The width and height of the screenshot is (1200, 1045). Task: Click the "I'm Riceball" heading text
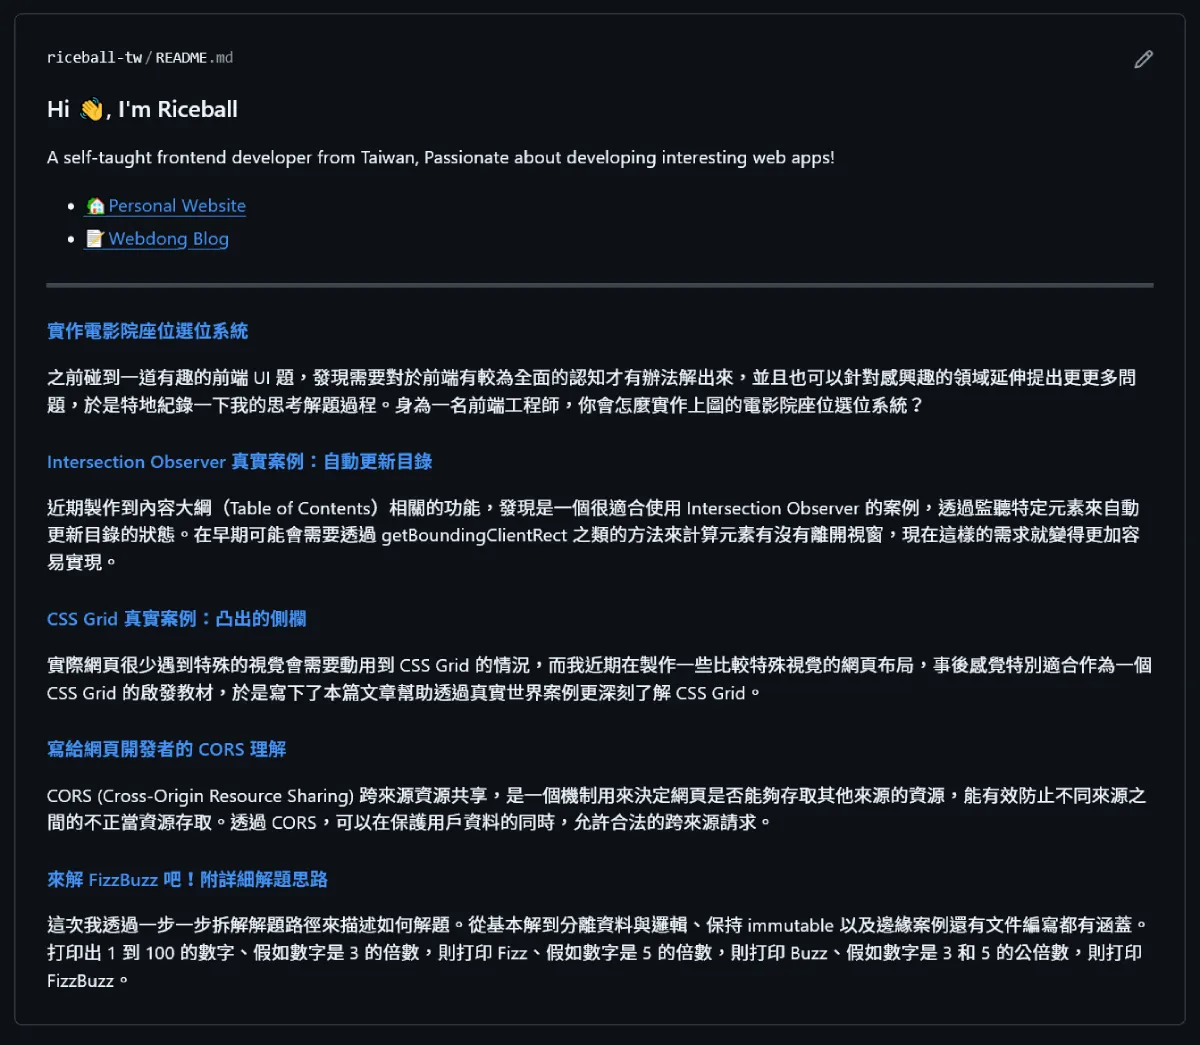coord(178,109)
